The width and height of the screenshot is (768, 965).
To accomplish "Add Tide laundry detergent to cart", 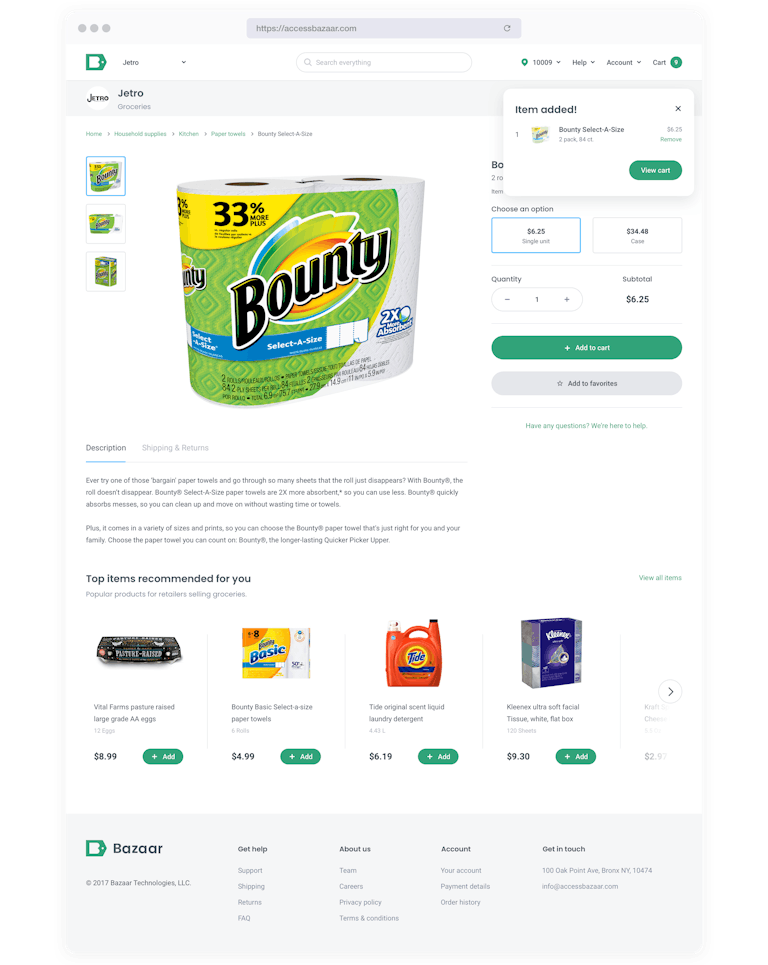I will tap(438, 756).
